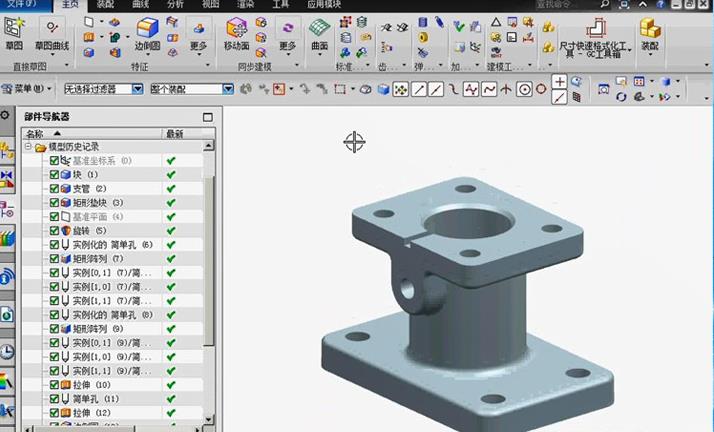The image size is (714, 432).
Task: Sort by the 名称 column header
Action: pos(40,133)
